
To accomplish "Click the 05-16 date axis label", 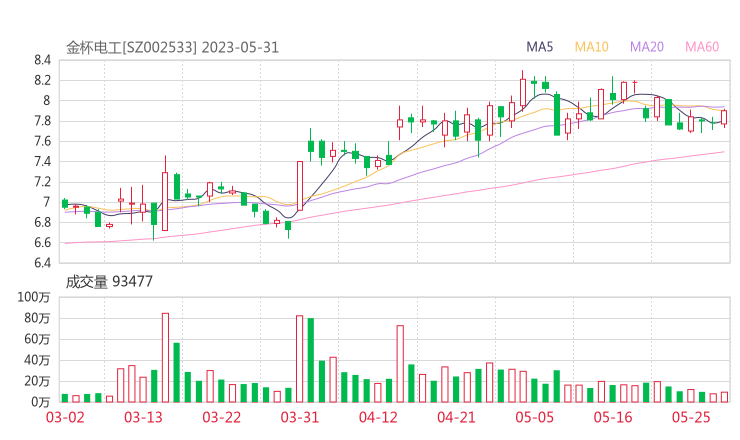I will pos(613,417).
